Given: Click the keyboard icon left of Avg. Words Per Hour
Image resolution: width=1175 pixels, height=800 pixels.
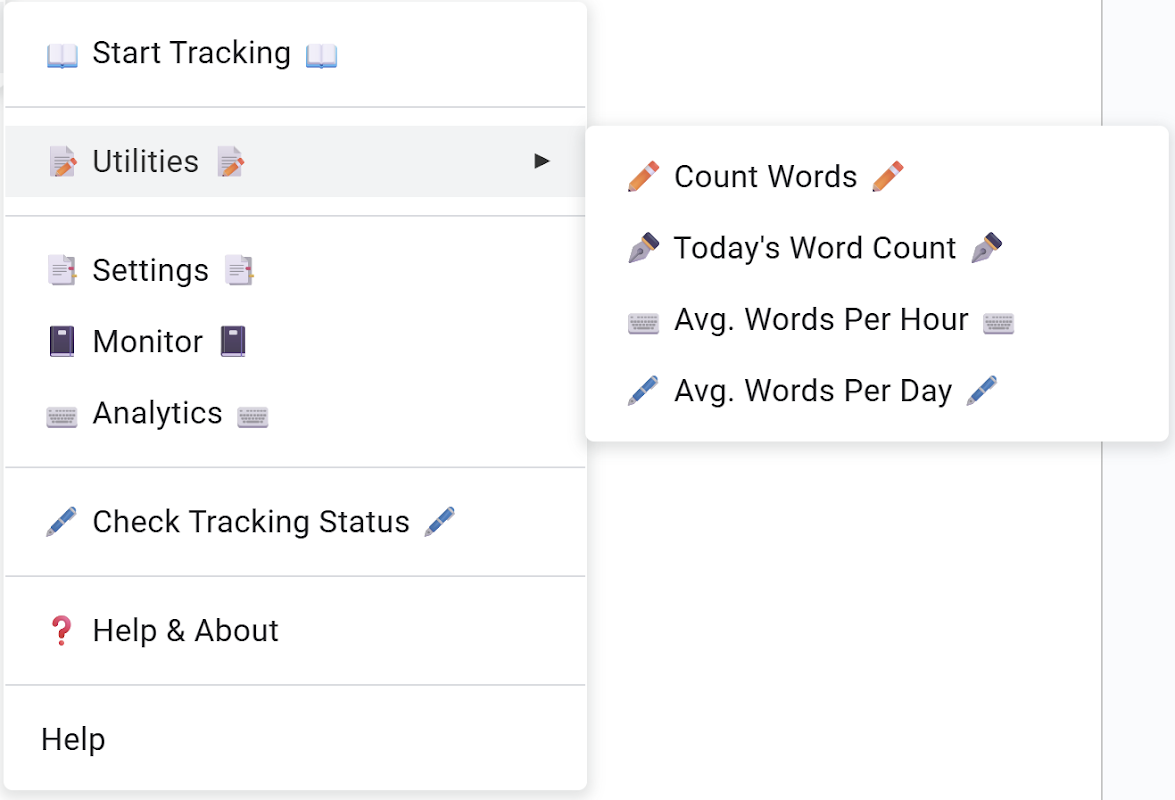Looking at the screenshot, I should click(643, 321).
